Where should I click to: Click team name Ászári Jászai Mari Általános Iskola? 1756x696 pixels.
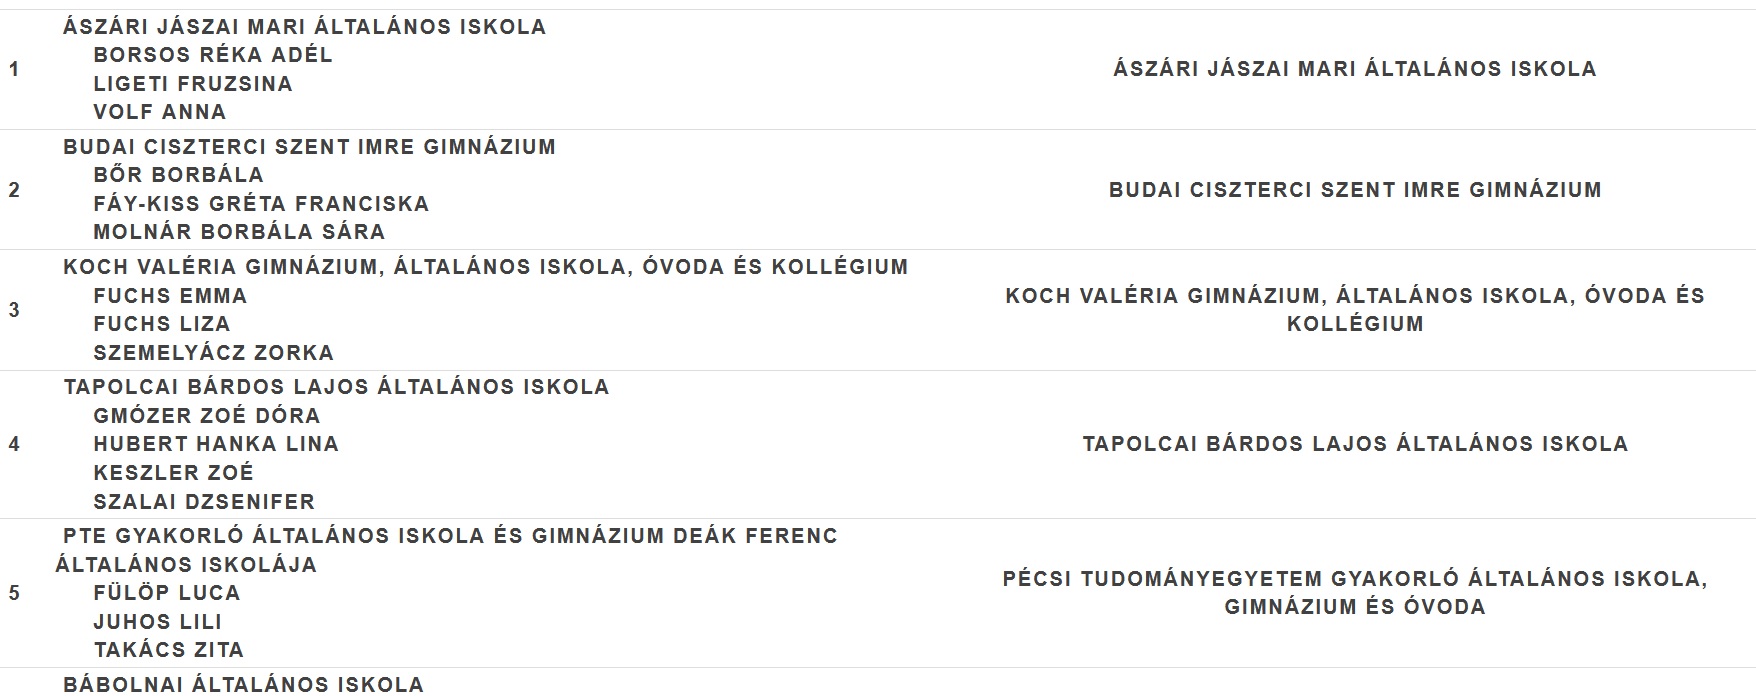pyautogui.click(x=305, y=27)
